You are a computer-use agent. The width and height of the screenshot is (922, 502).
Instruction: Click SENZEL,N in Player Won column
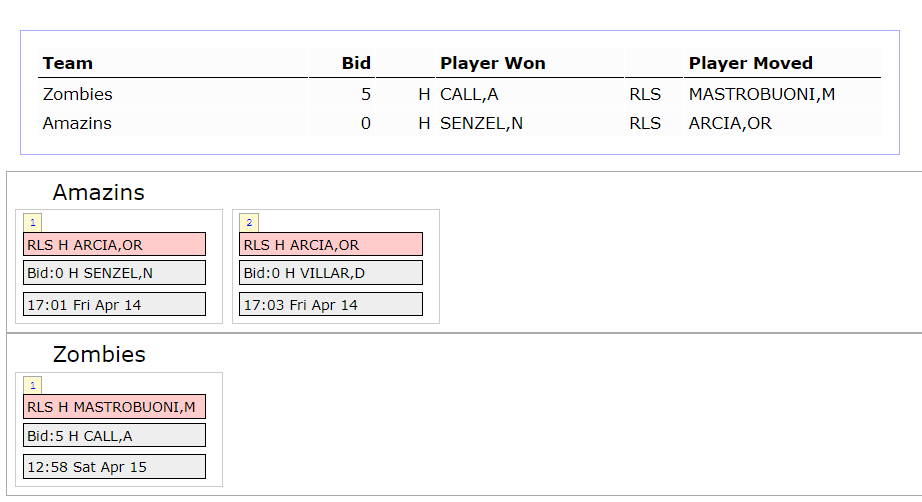click(x=482, y=123)
